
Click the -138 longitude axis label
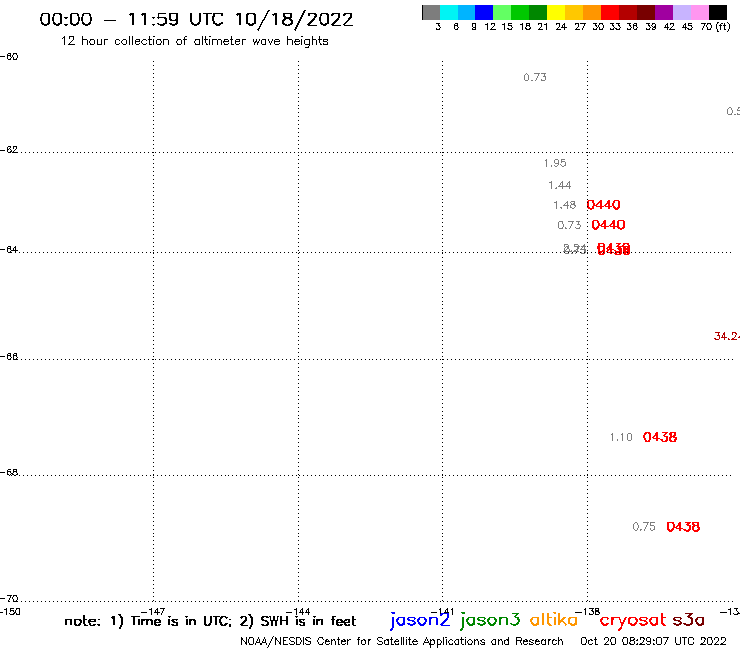(x=588, y=612)
